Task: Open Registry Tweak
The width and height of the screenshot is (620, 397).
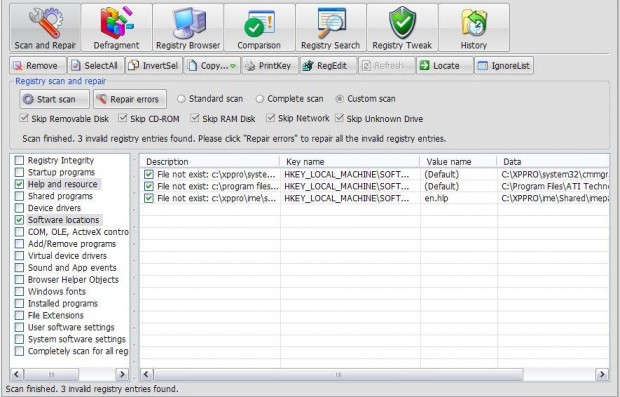Action: click(402, 28)
